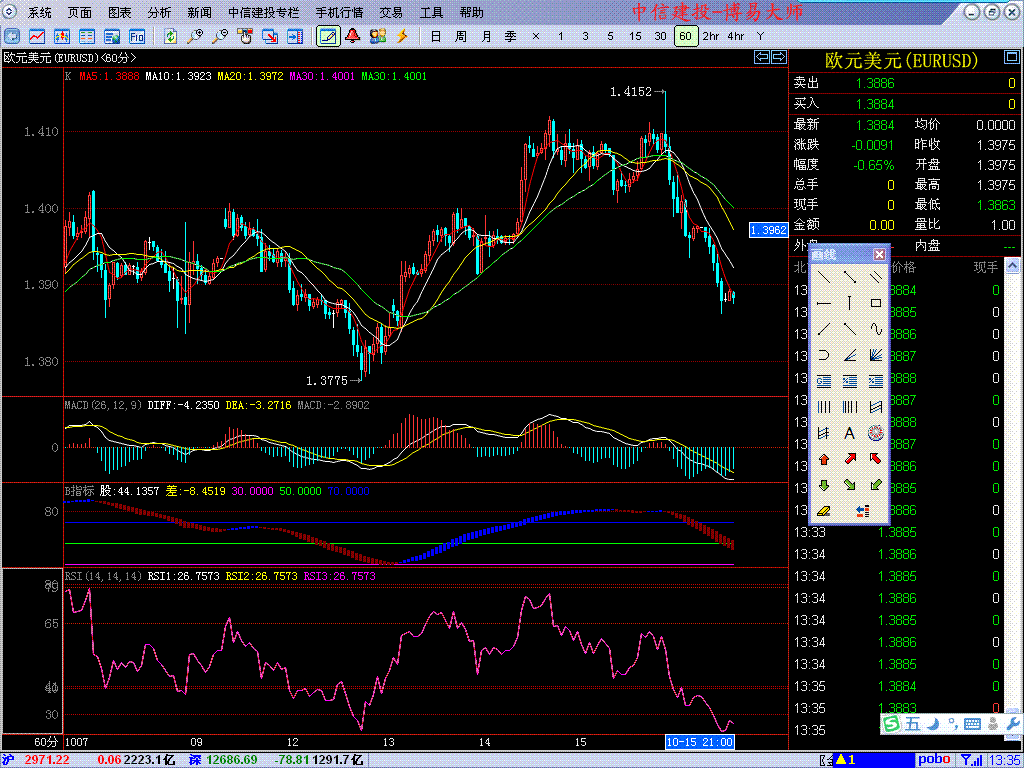Toggle the drawing tools pencil button
1024x768 pixels.
327,36
